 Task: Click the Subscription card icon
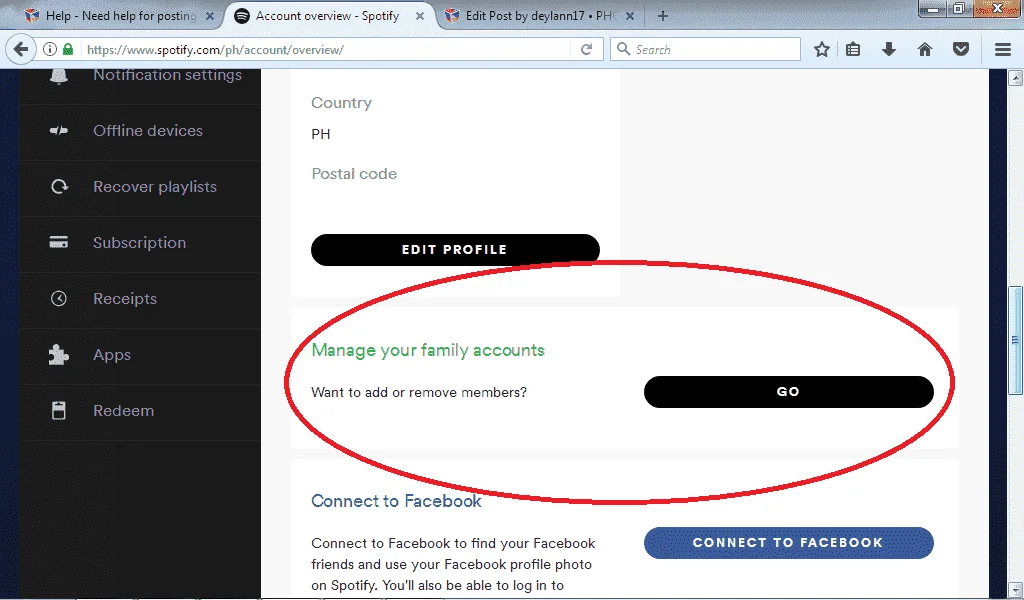click(x=59, y=242)
